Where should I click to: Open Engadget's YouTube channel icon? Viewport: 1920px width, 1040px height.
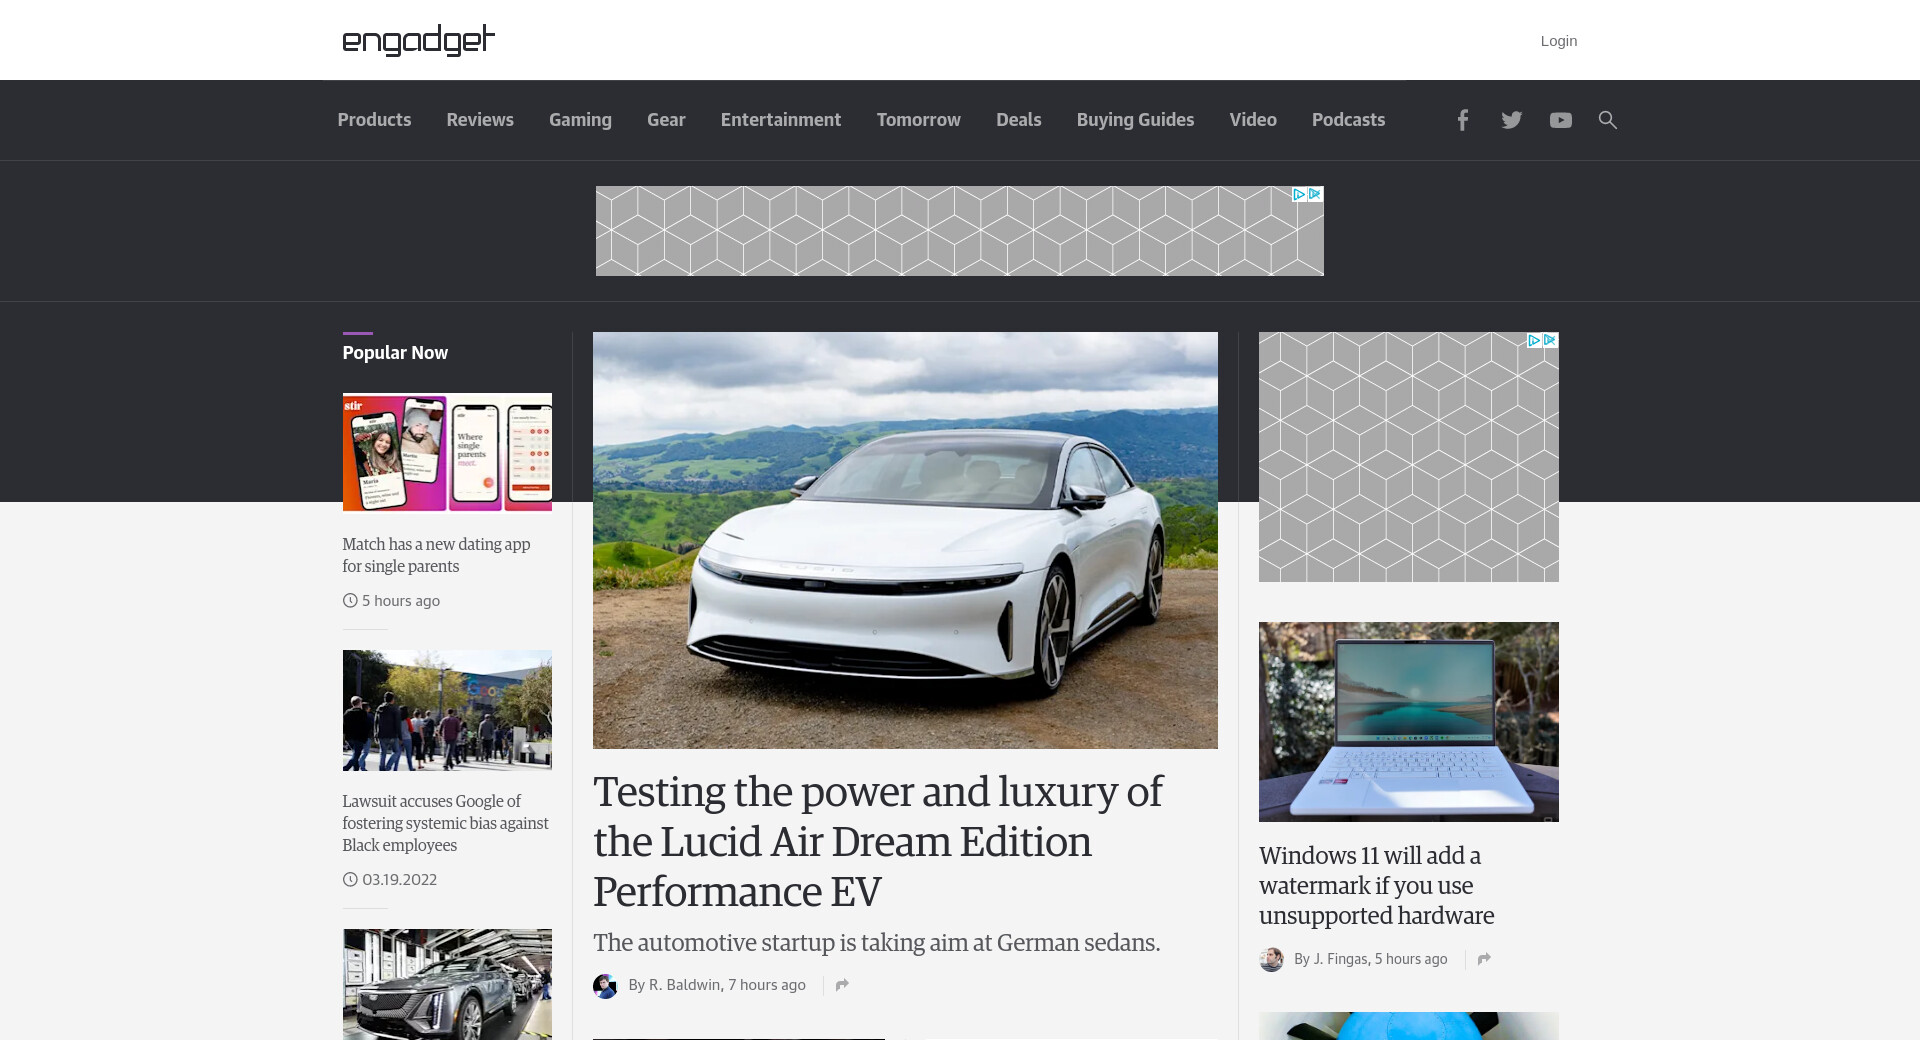(1560, 120)
